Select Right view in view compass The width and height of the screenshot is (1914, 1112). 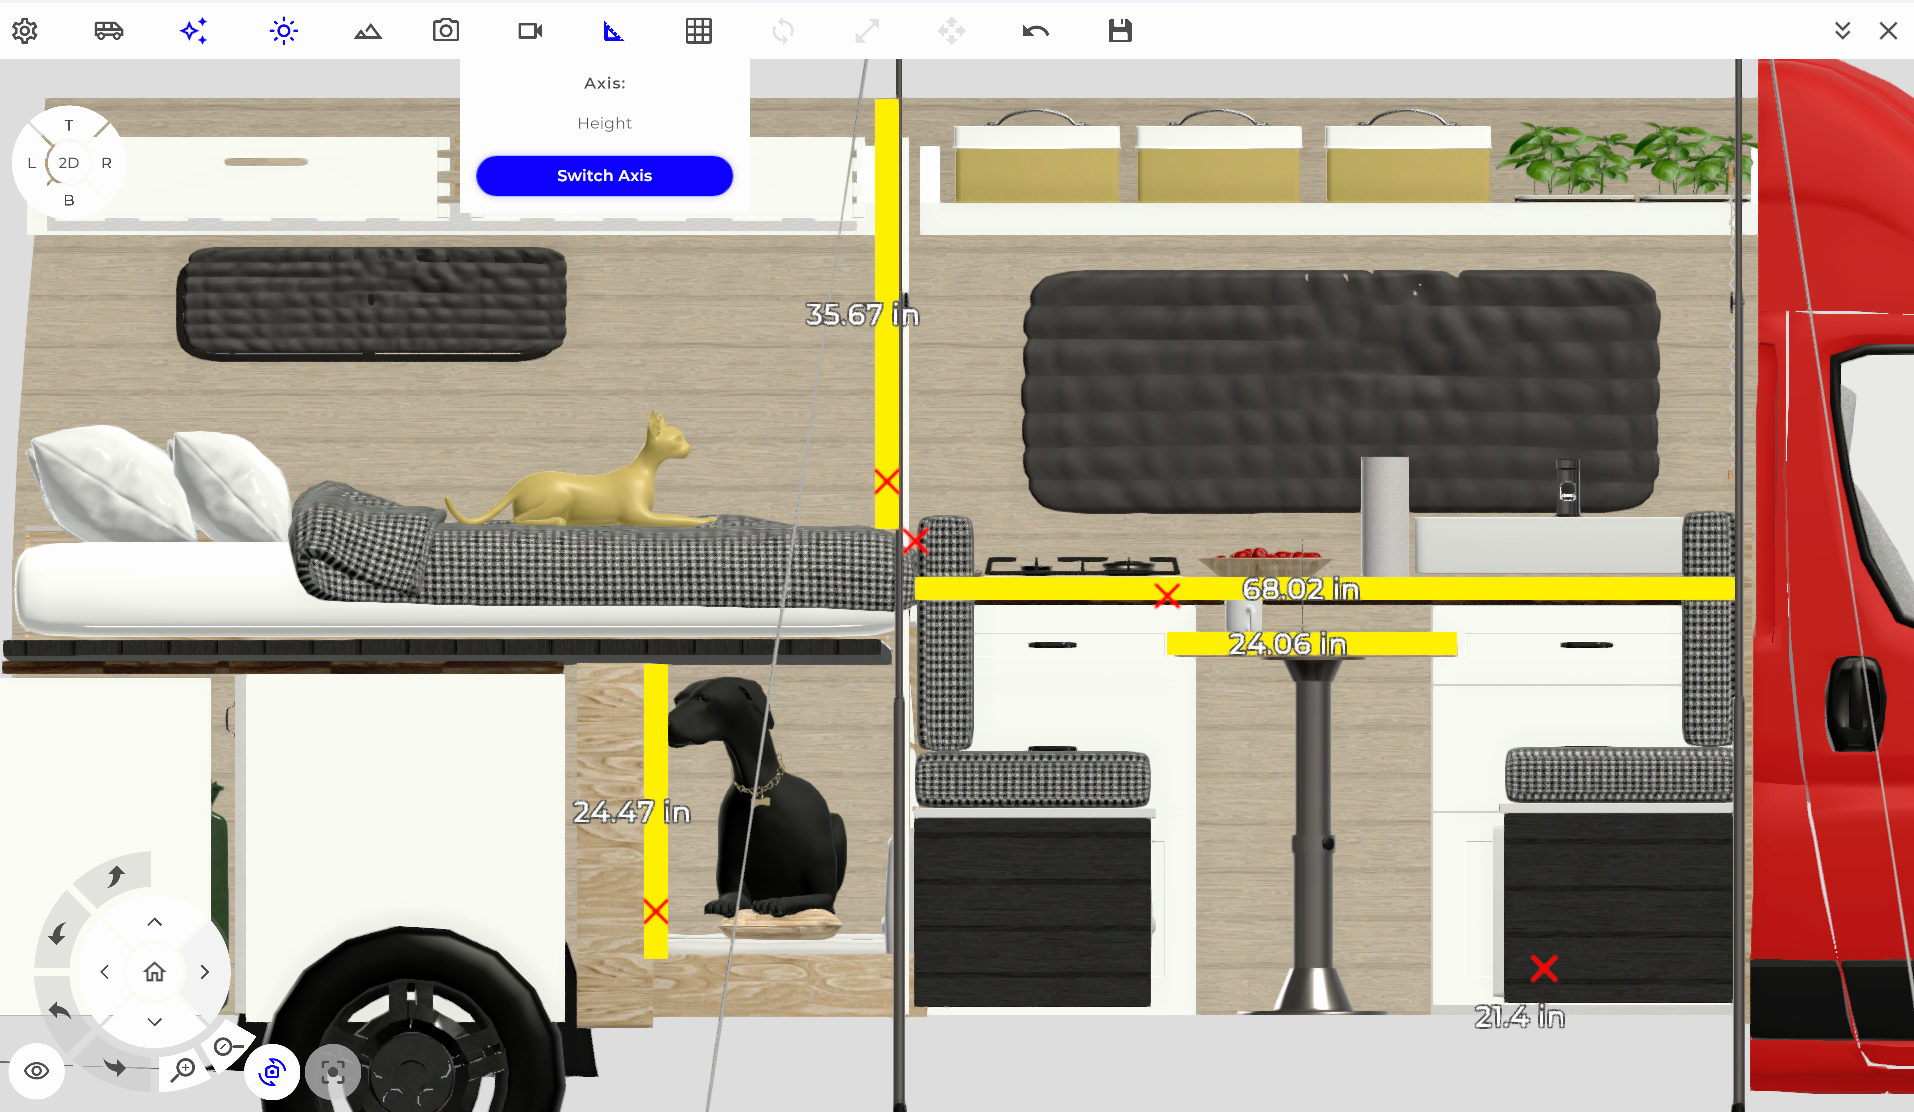106,163
